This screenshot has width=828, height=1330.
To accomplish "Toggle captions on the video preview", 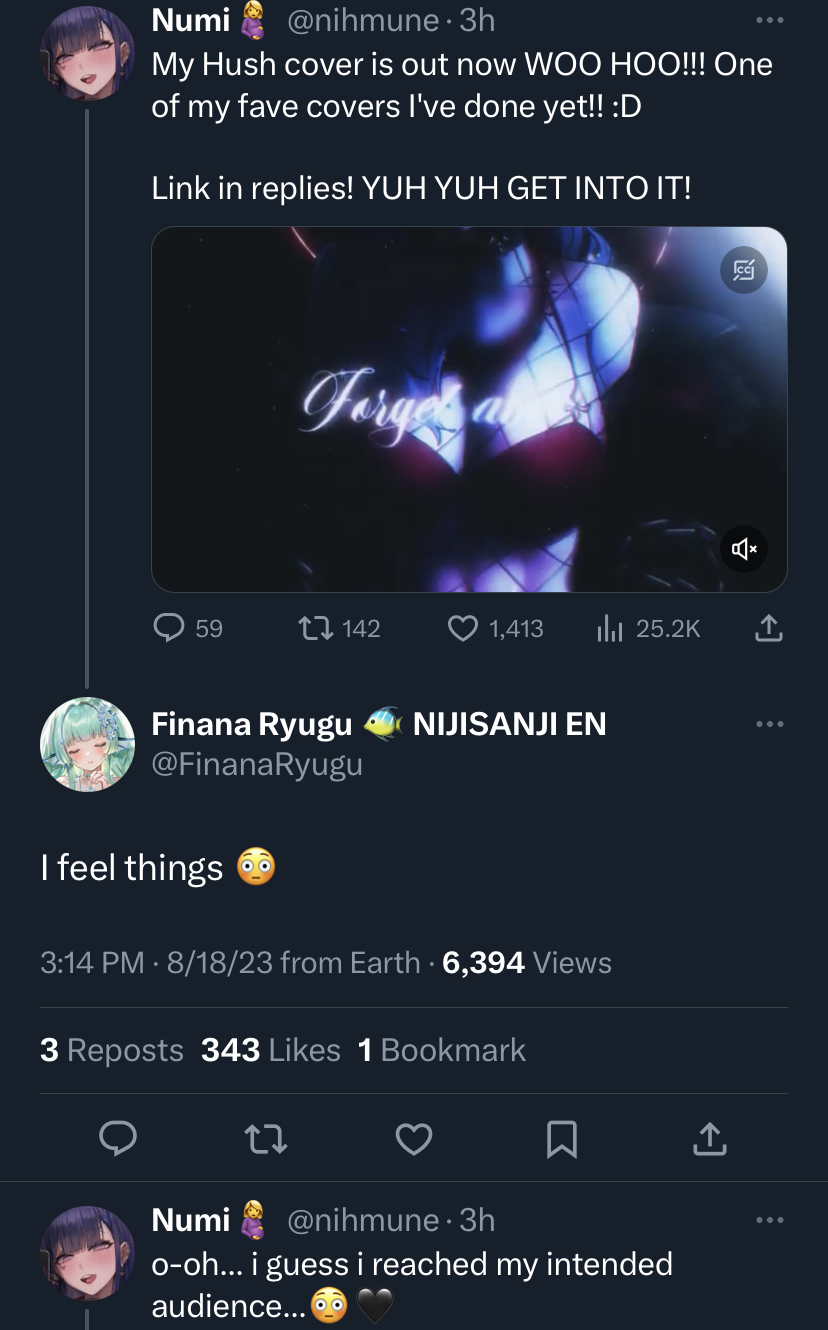I will [x=744, y=270].
